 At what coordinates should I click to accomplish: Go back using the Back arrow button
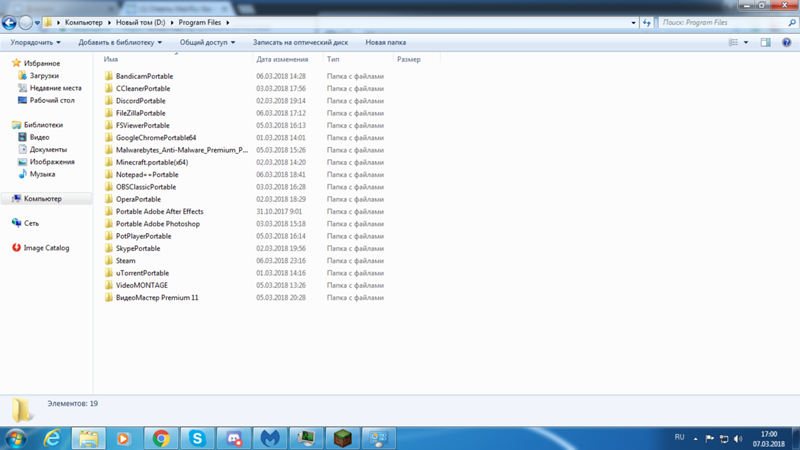click(x=9, y=22)
